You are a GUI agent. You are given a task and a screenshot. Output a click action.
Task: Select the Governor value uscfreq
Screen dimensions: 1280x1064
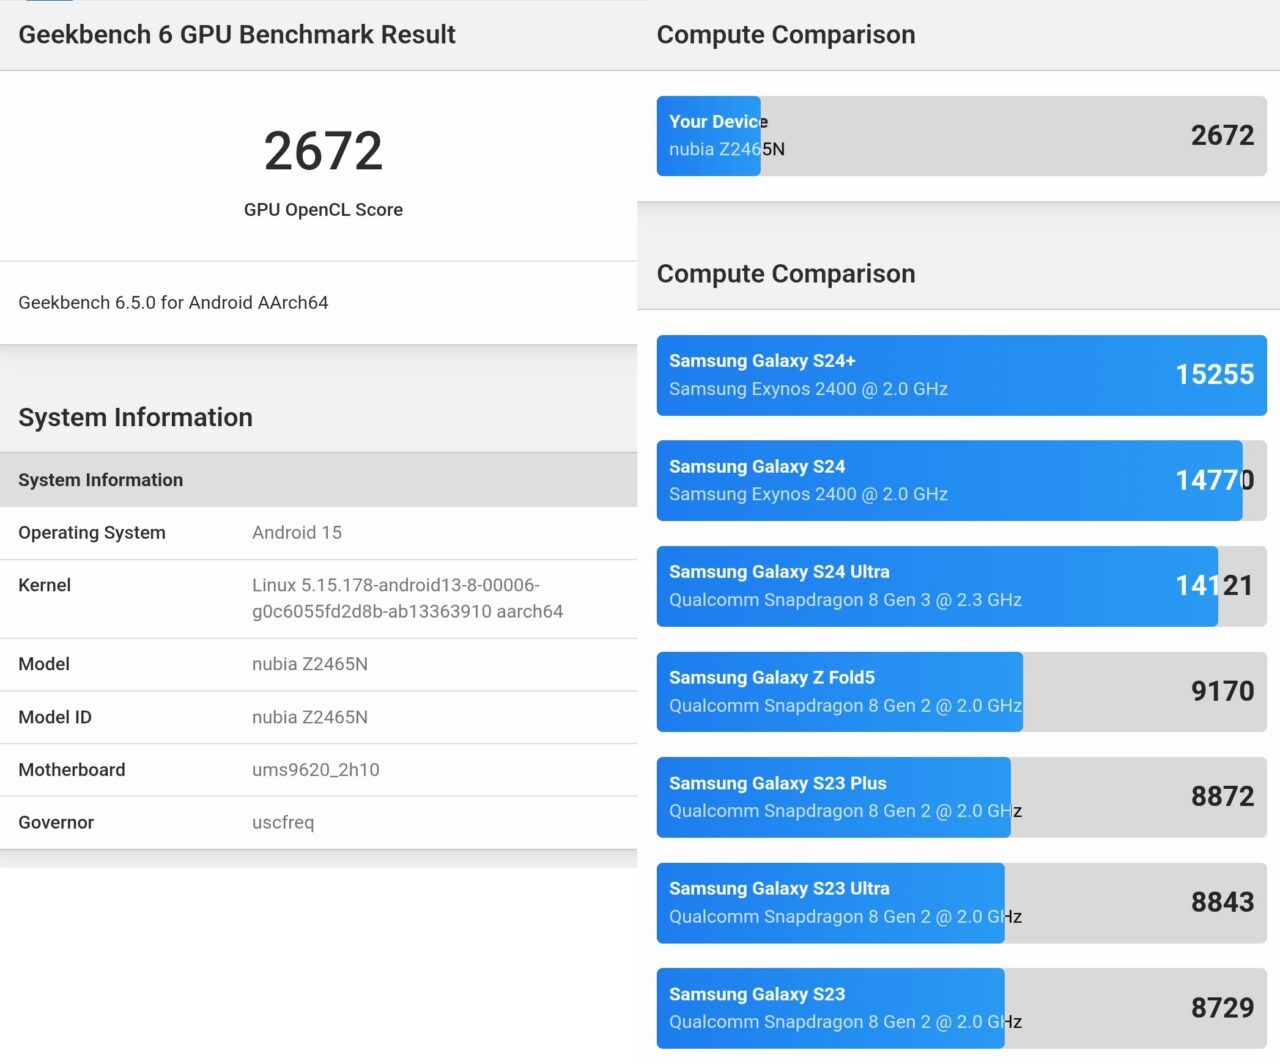pos(283,823)
